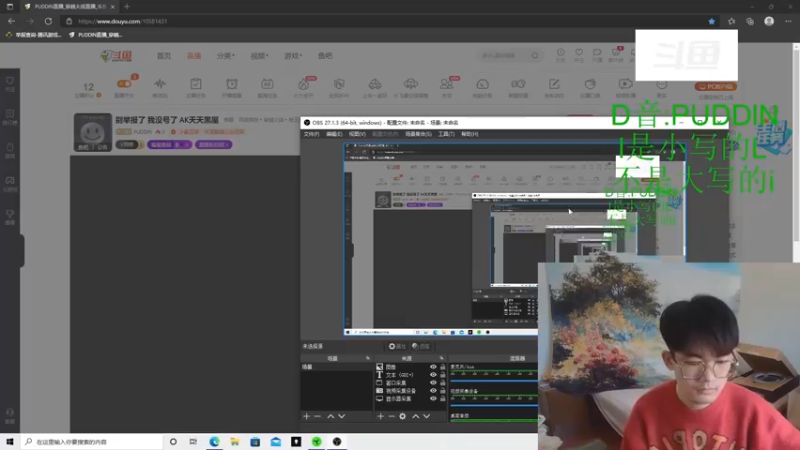The height and width of the screenshot is (450, 800).
Task: Click the alarm clock icon in streamer toolbar
Action: [x=232, y=84]
